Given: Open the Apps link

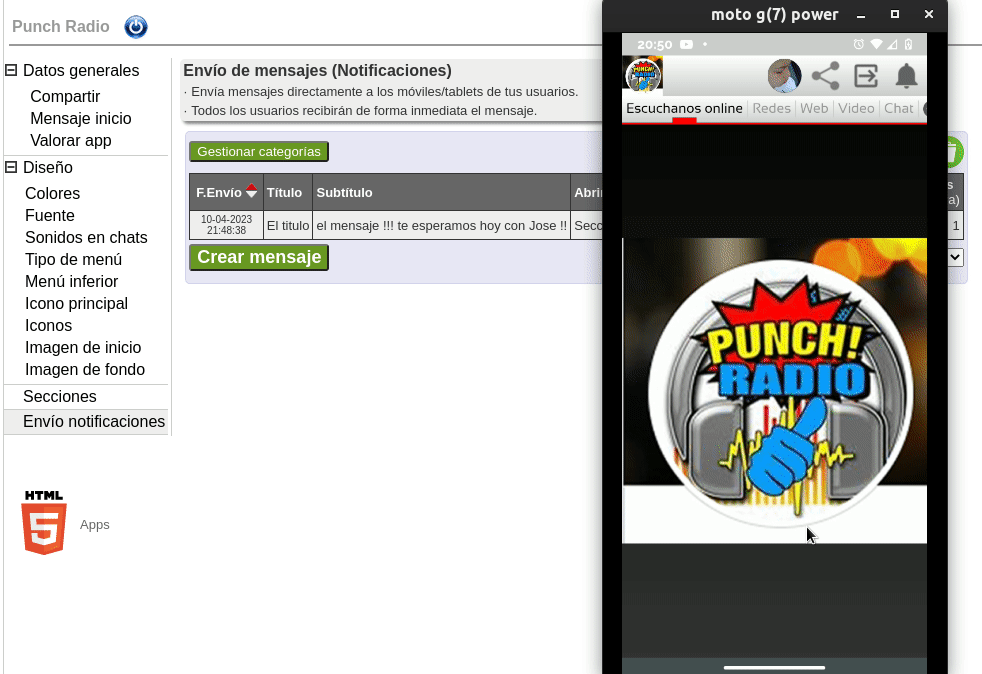Looking at the screenshot, I should pos(95,525).
